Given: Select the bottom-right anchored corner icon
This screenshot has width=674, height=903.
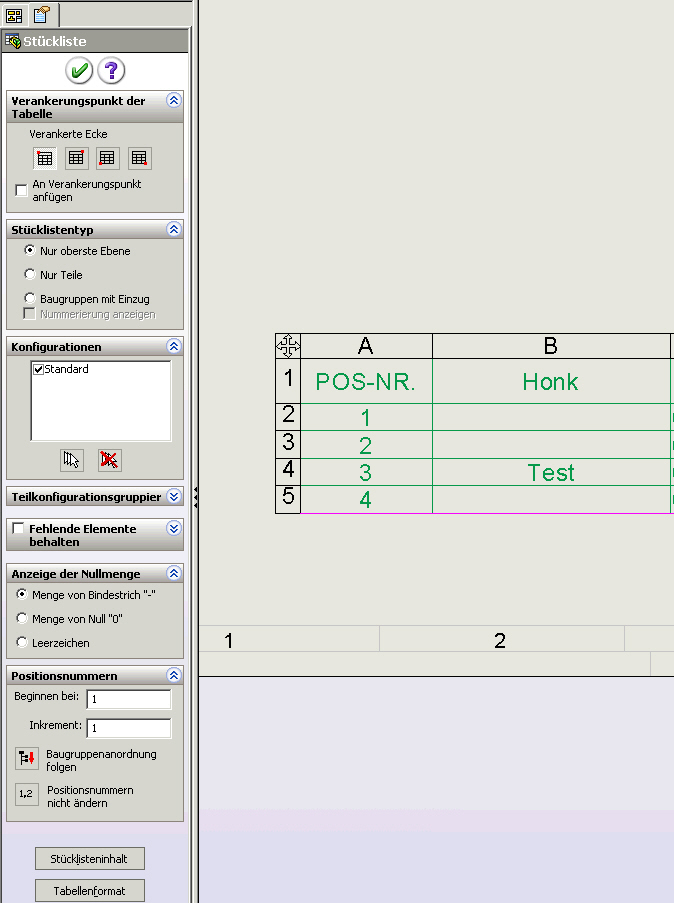Looking at the screenshot, I should [x=139, y=158].
